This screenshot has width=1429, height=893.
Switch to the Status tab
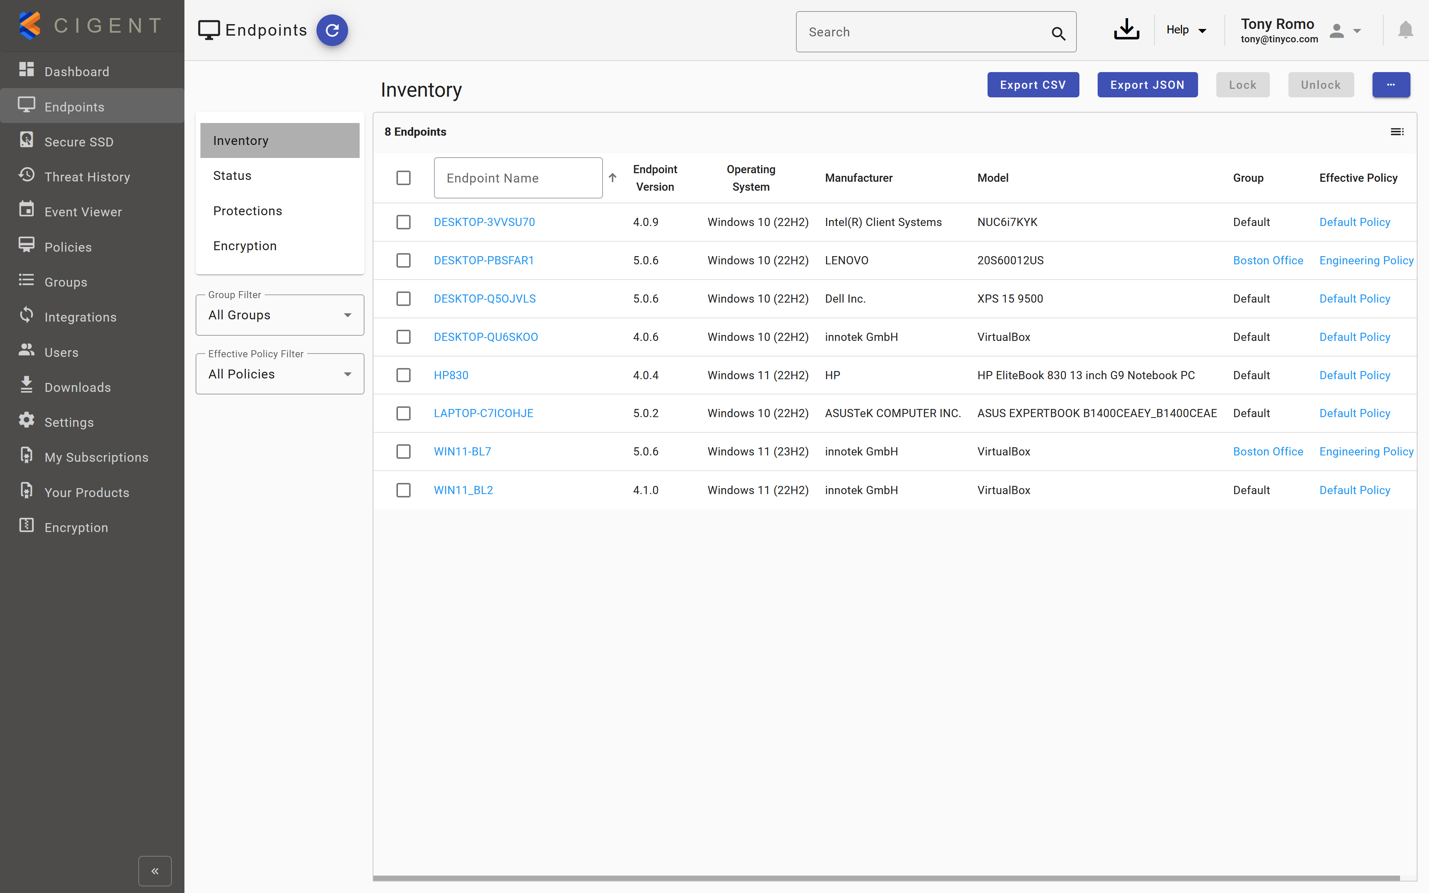280,176
